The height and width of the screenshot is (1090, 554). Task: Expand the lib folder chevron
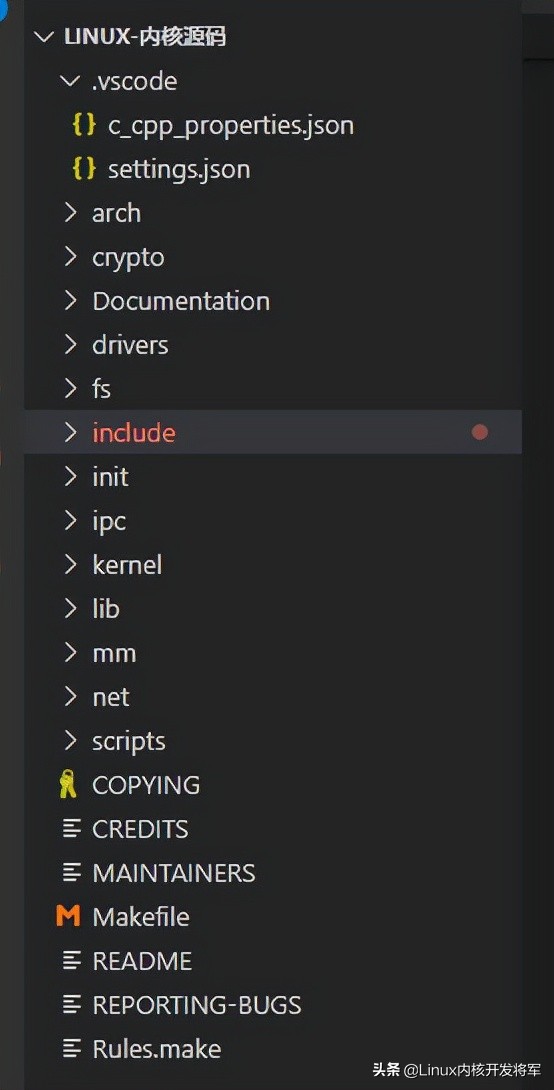70,609
